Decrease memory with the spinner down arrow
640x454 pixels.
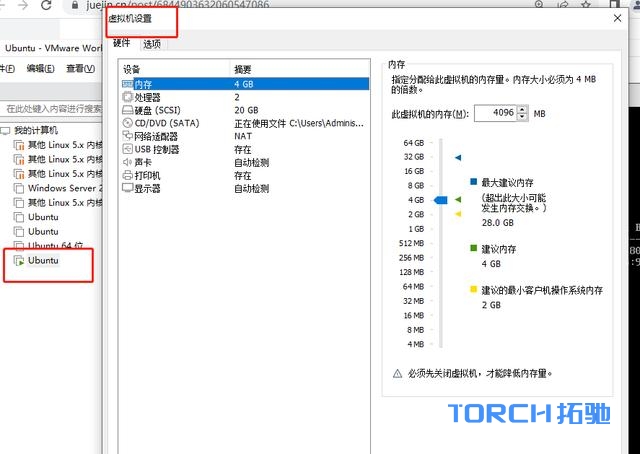522,117
